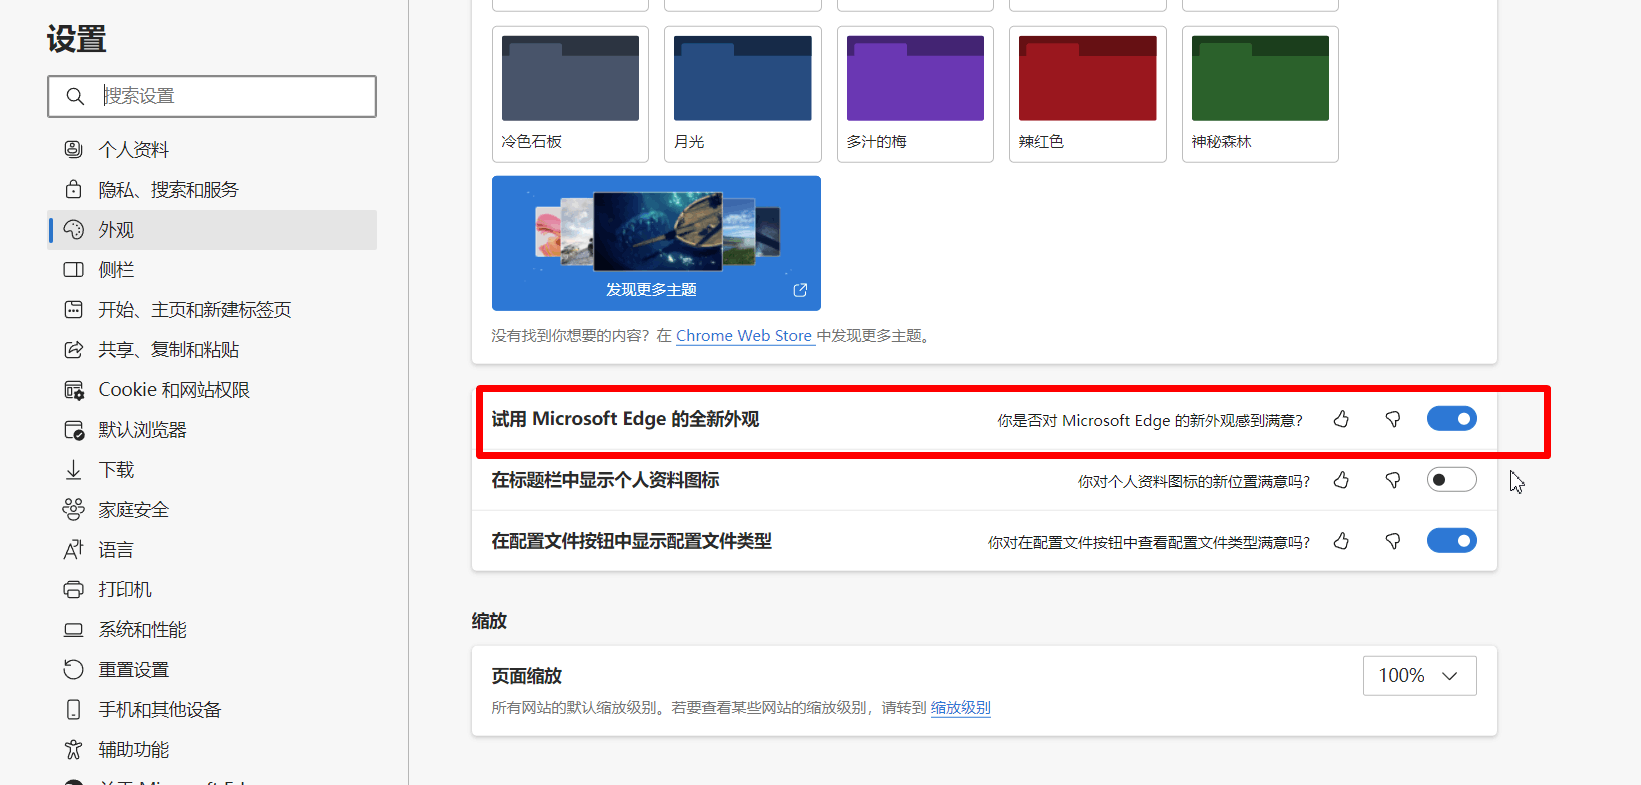The width and height of the screenshot is (1641, 785).
Task: Select the 月光 theme swatch
Action: tap(743, 94)
